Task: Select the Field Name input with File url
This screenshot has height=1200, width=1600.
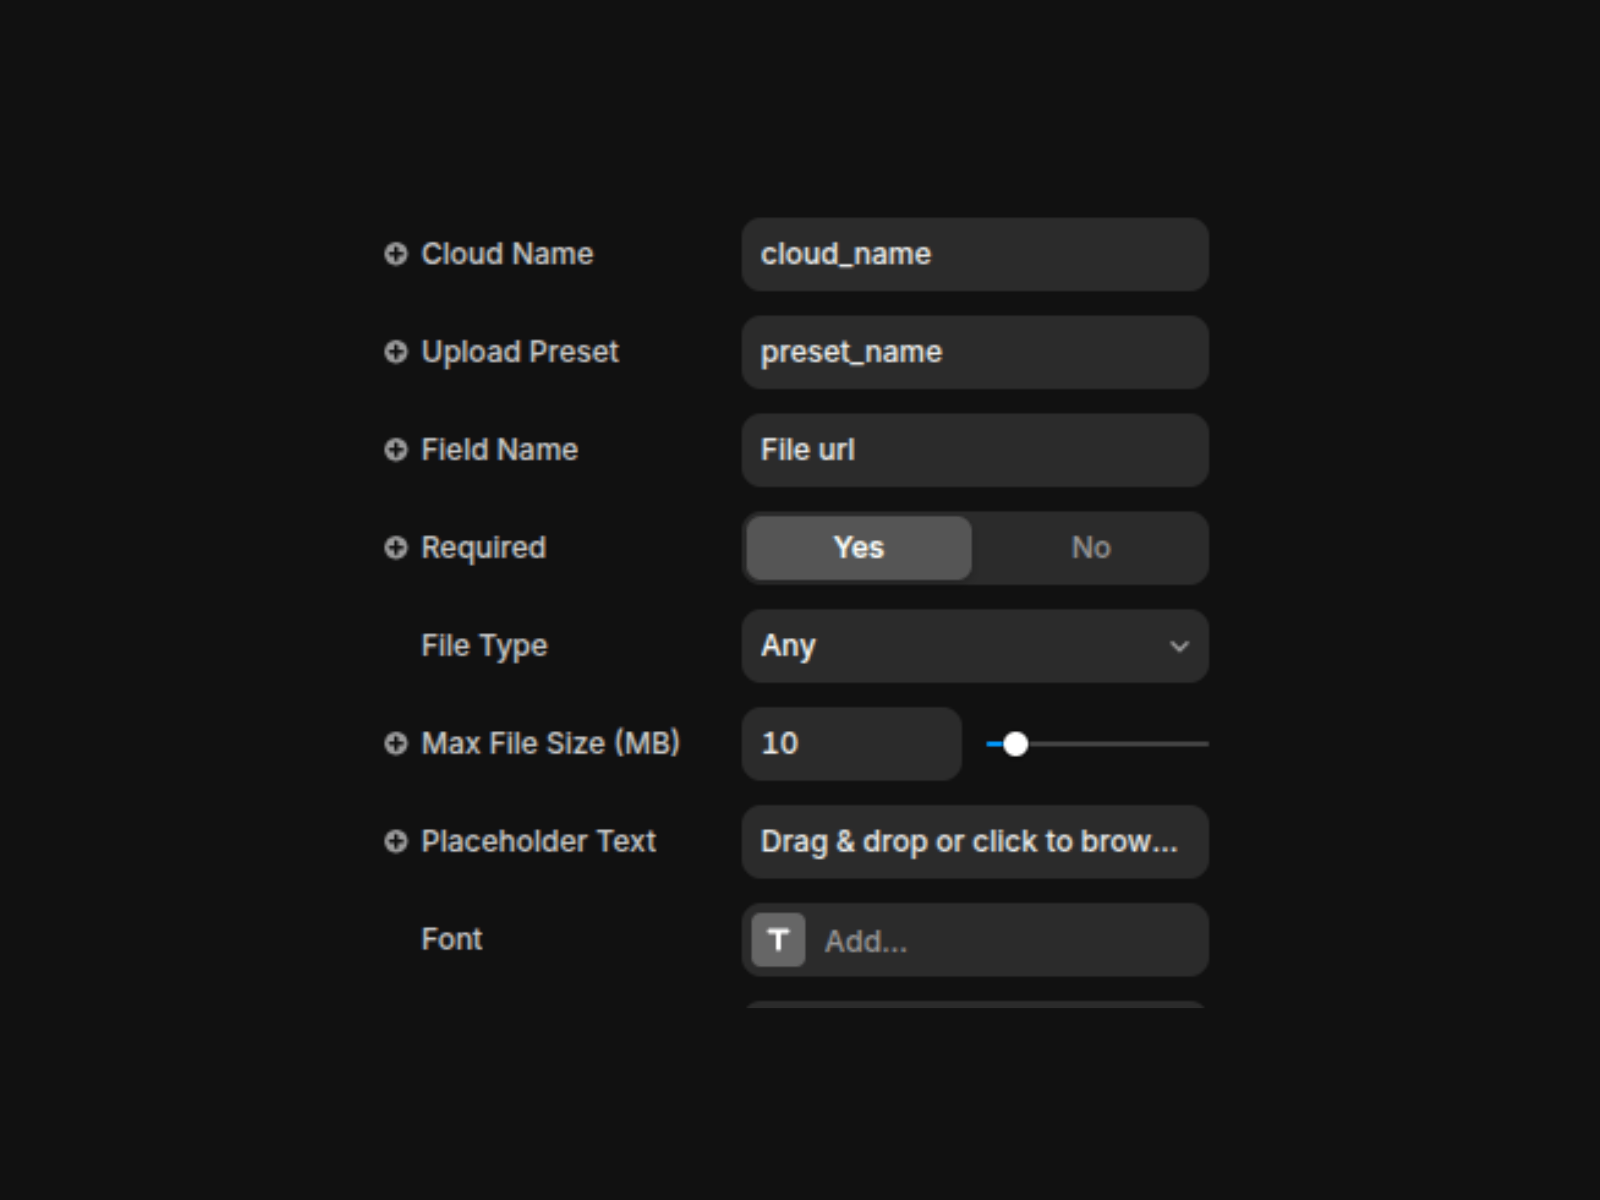Action: click(x=974, y=450)
